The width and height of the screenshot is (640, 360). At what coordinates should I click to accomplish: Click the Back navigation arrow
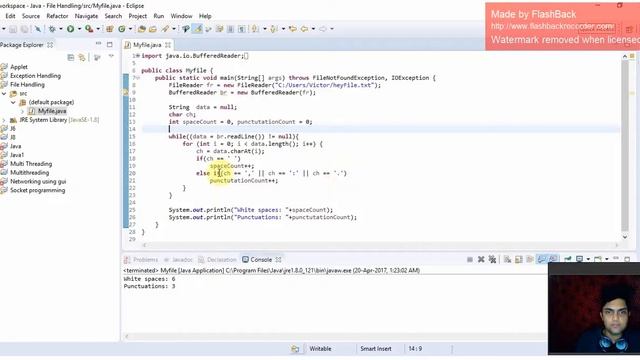click(x=304, y=29)
